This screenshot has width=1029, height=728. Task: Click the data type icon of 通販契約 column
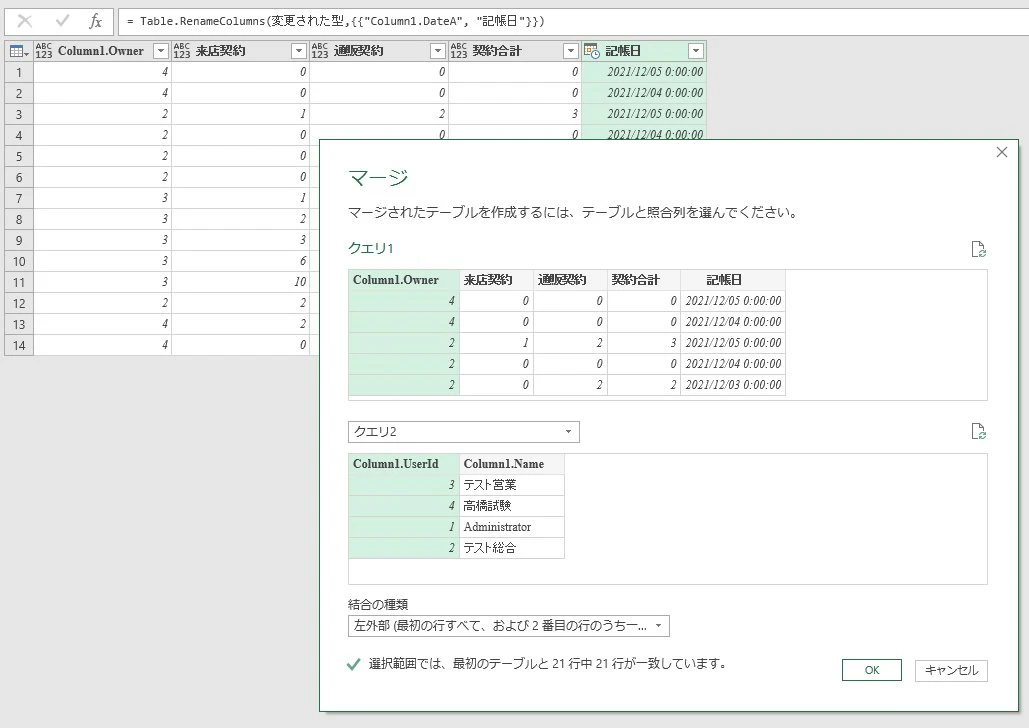(320, 51)
